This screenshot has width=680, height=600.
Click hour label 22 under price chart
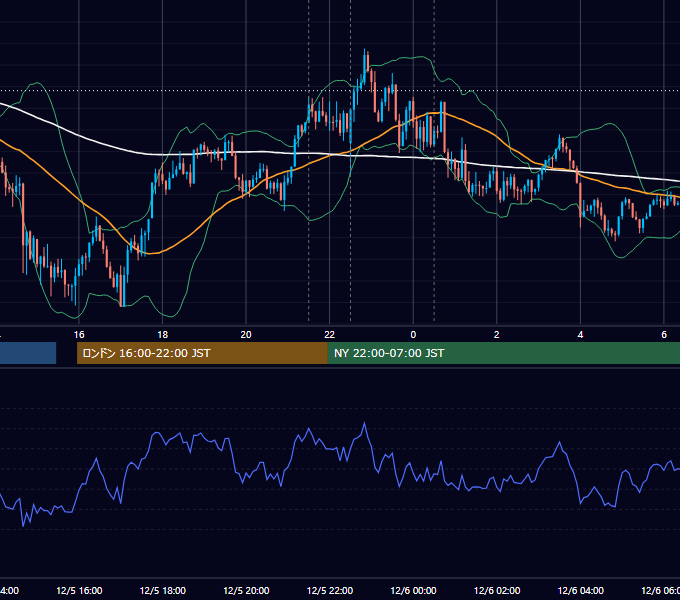[330, 335]
